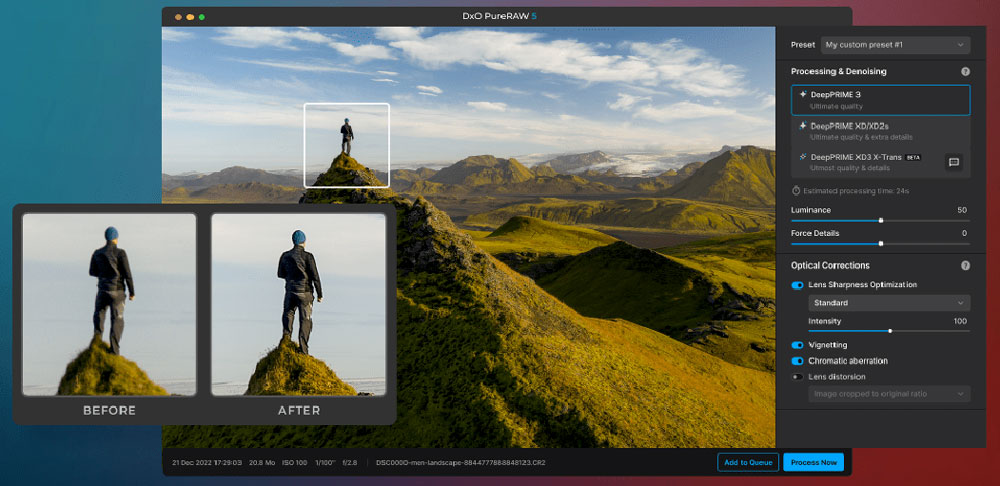The image size is (1000, 486).
Task: Click the Process Now button
Action: click(x=813, y=462)
